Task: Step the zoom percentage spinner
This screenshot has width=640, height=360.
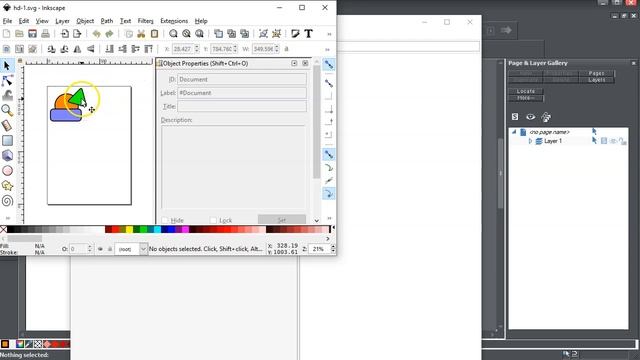Action: click(x=333, y=249)
